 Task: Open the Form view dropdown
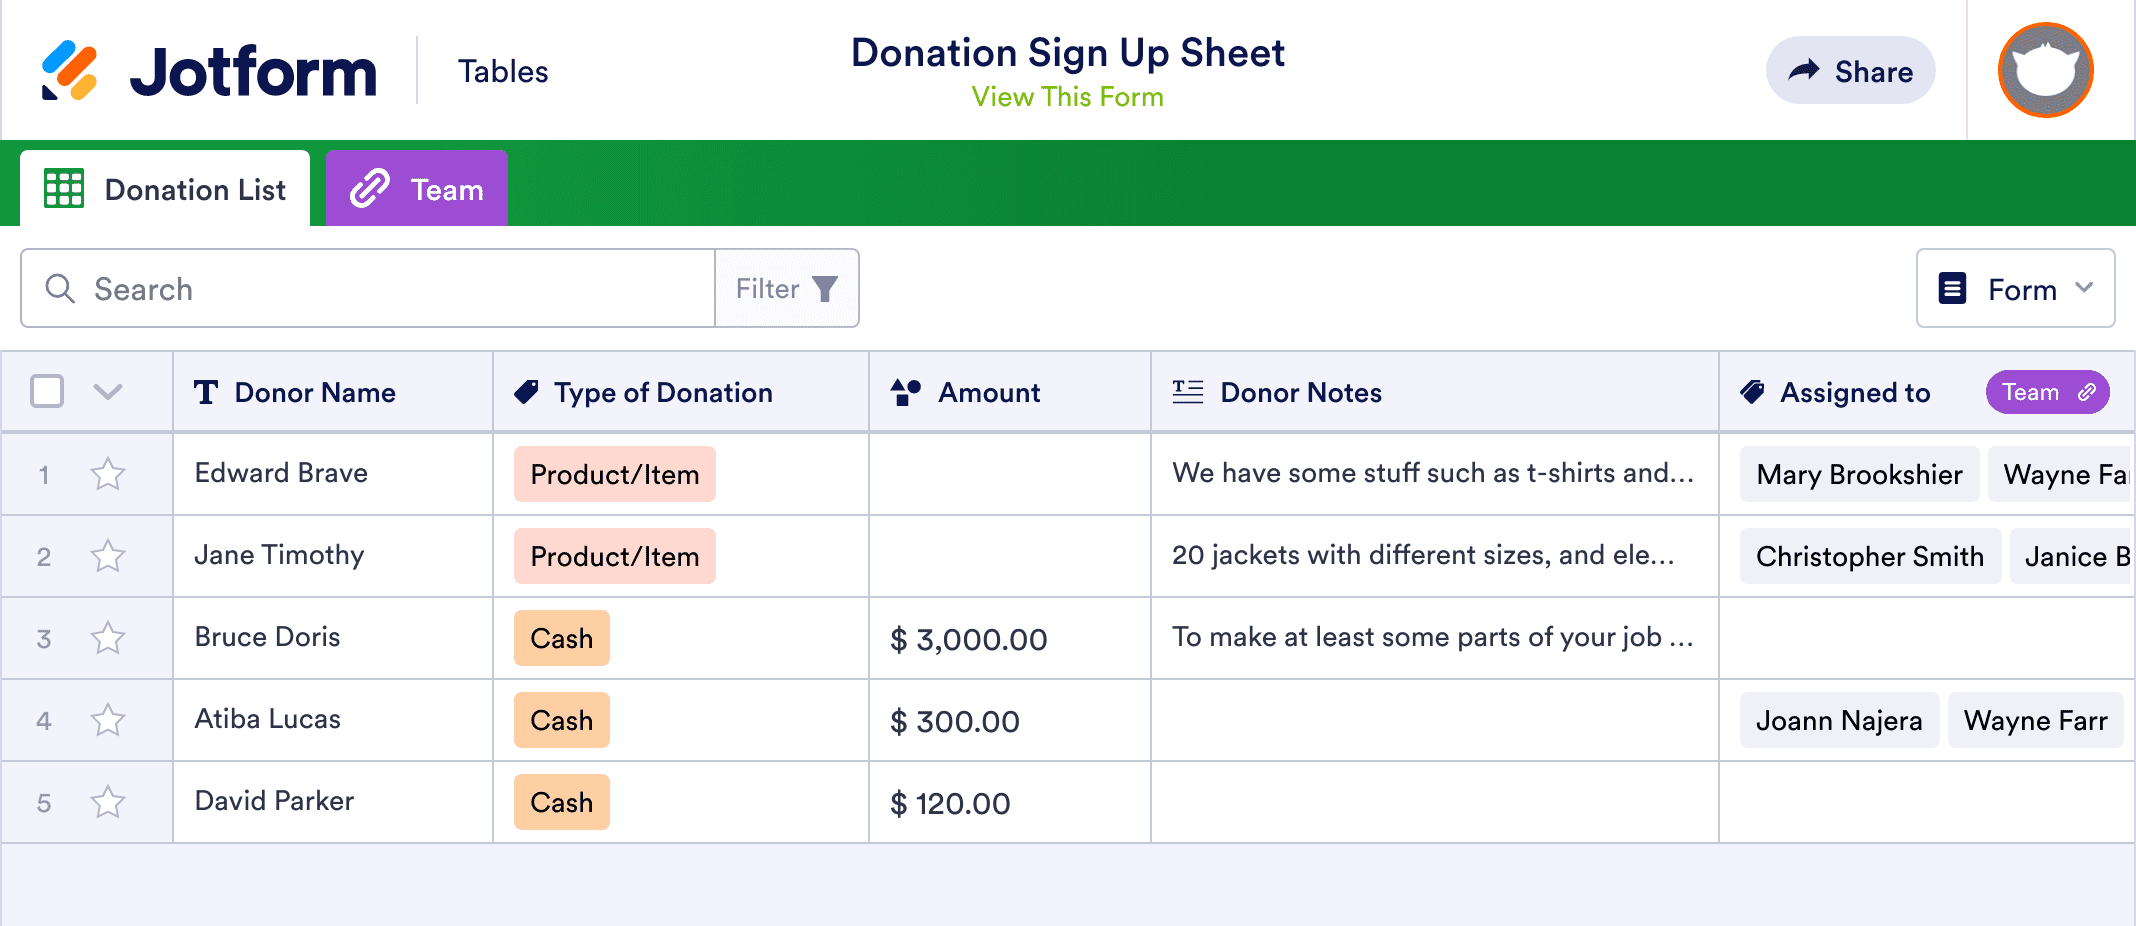pyautogui.click(x=2015, y=289)
